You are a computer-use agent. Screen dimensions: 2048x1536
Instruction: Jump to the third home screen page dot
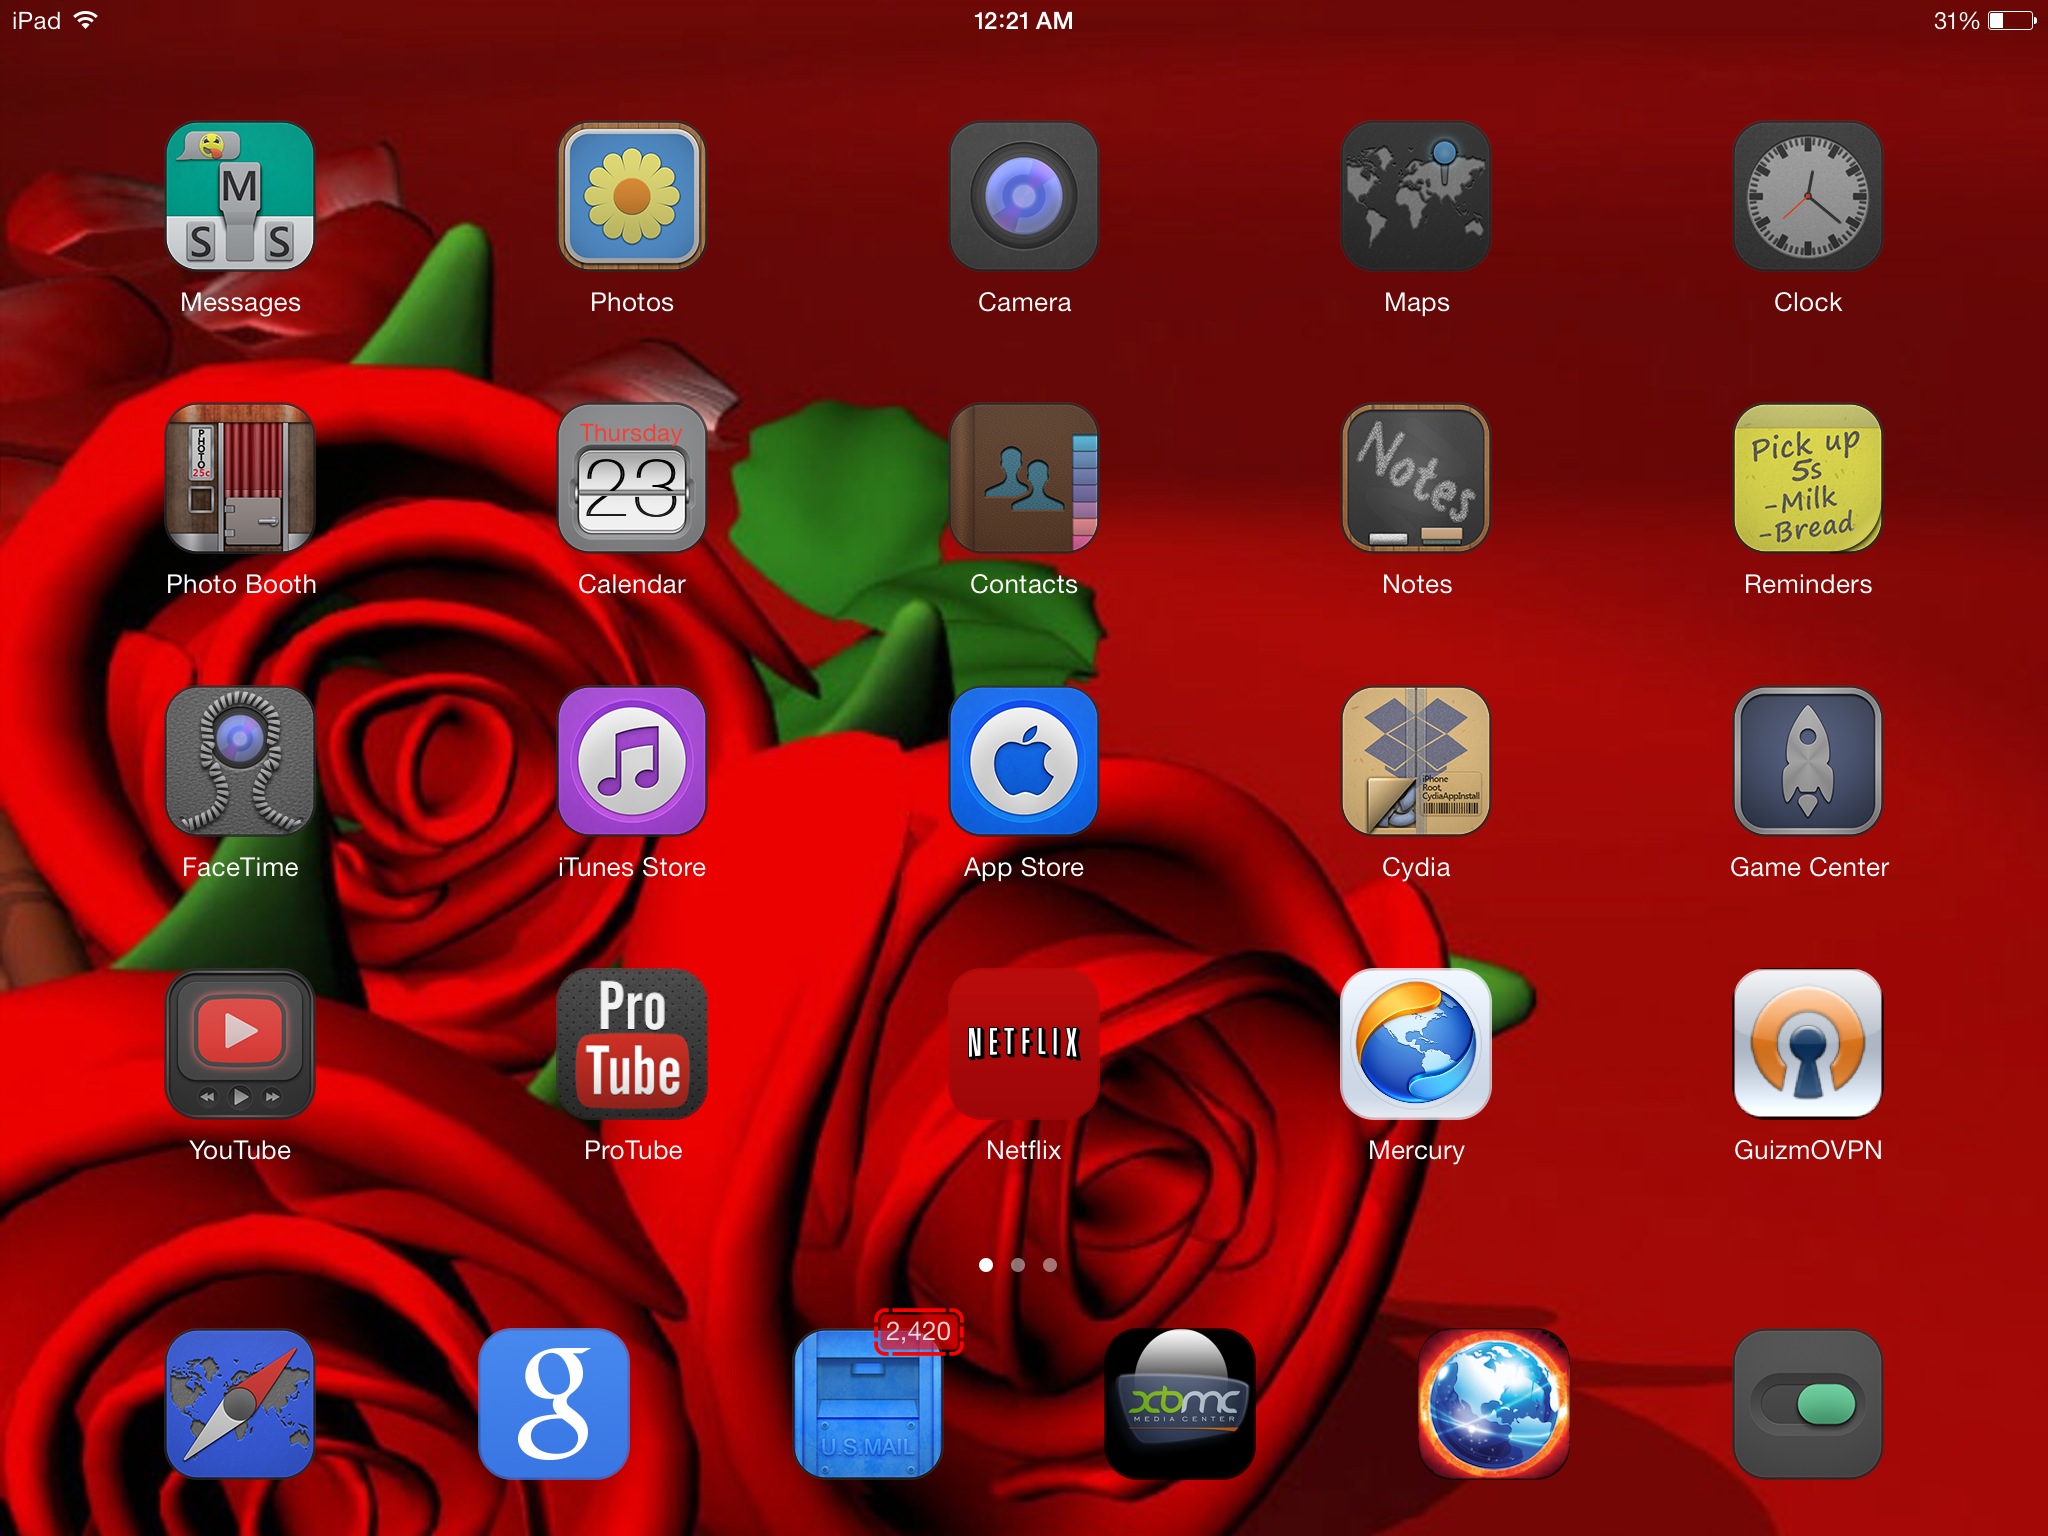point(1050,1265)
